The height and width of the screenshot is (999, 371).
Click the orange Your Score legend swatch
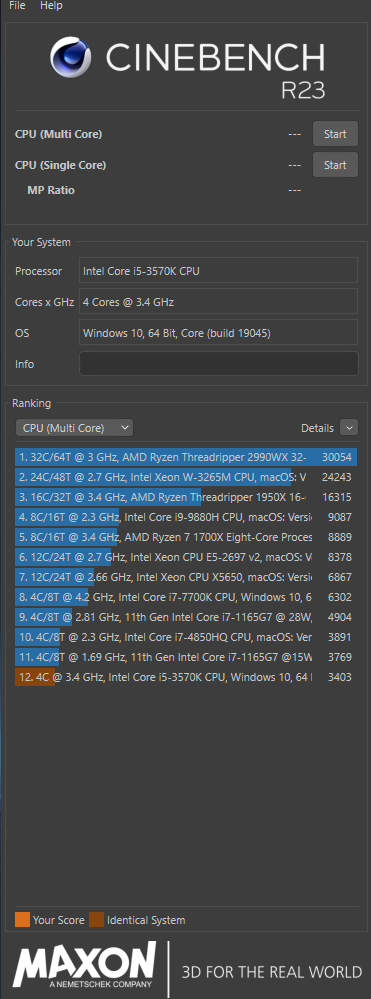(x=22, y=919)
